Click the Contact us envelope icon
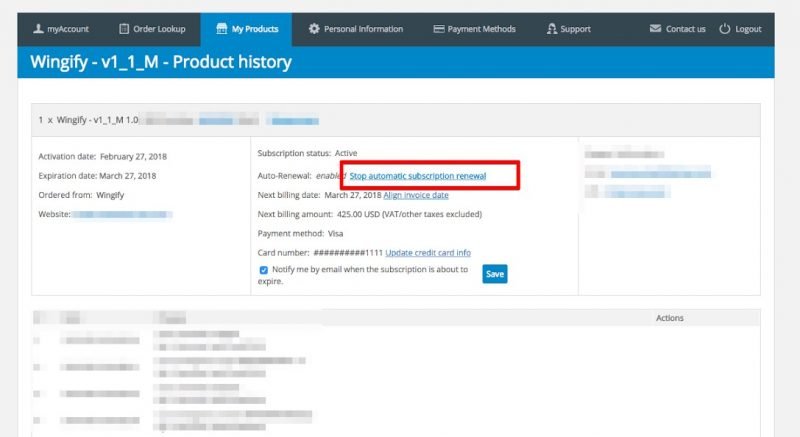Viewport: 800px width, 437px height. click(655, 29)
